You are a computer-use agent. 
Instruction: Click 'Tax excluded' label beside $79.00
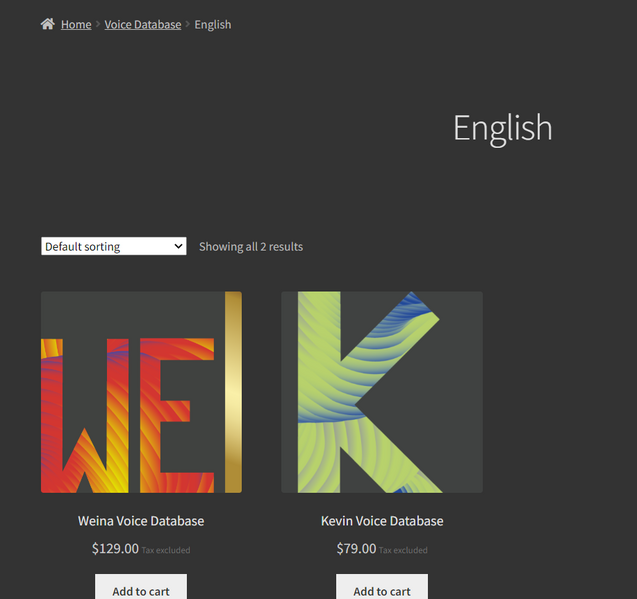pyautogui.click(x=403, y=550)
